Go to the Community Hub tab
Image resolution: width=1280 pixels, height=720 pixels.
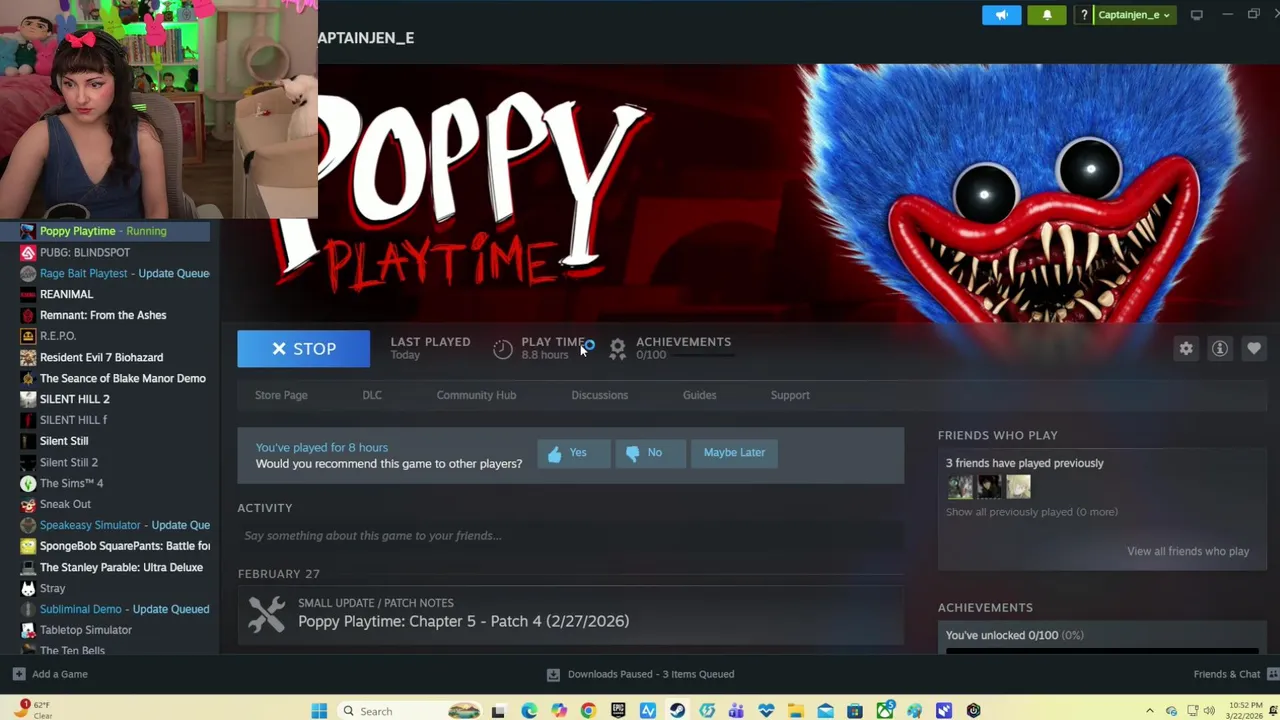[x=476, y=395]
